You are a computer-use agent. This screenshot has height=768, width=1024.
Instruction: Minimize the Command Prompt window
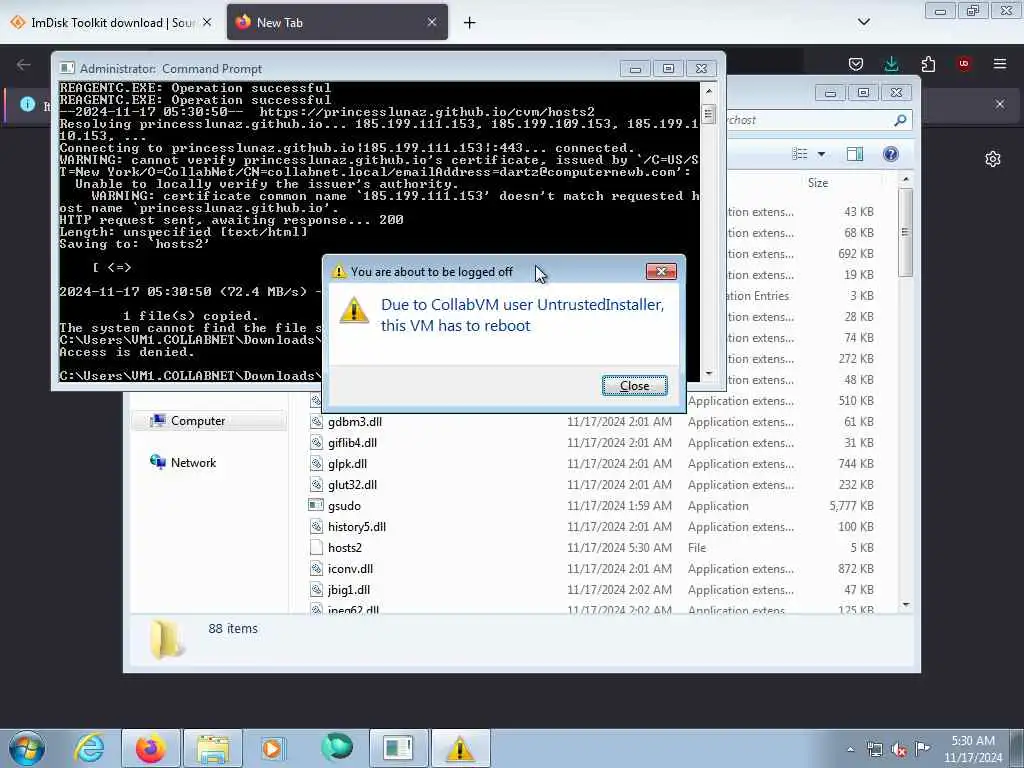(x=635, y=69)
